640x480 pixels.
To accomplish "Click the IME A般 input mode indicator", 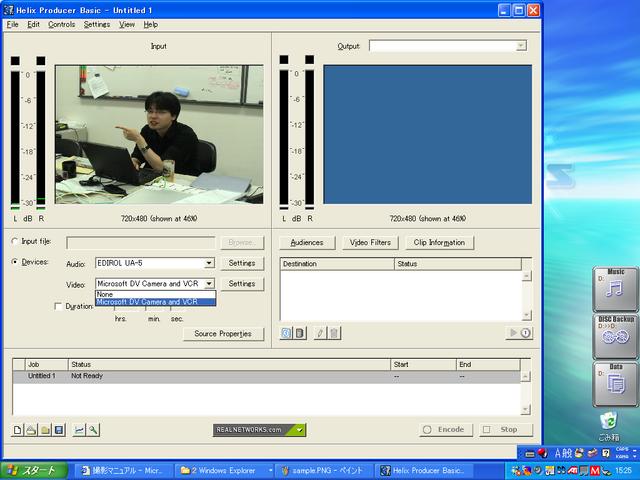I will tap(563, 453).
